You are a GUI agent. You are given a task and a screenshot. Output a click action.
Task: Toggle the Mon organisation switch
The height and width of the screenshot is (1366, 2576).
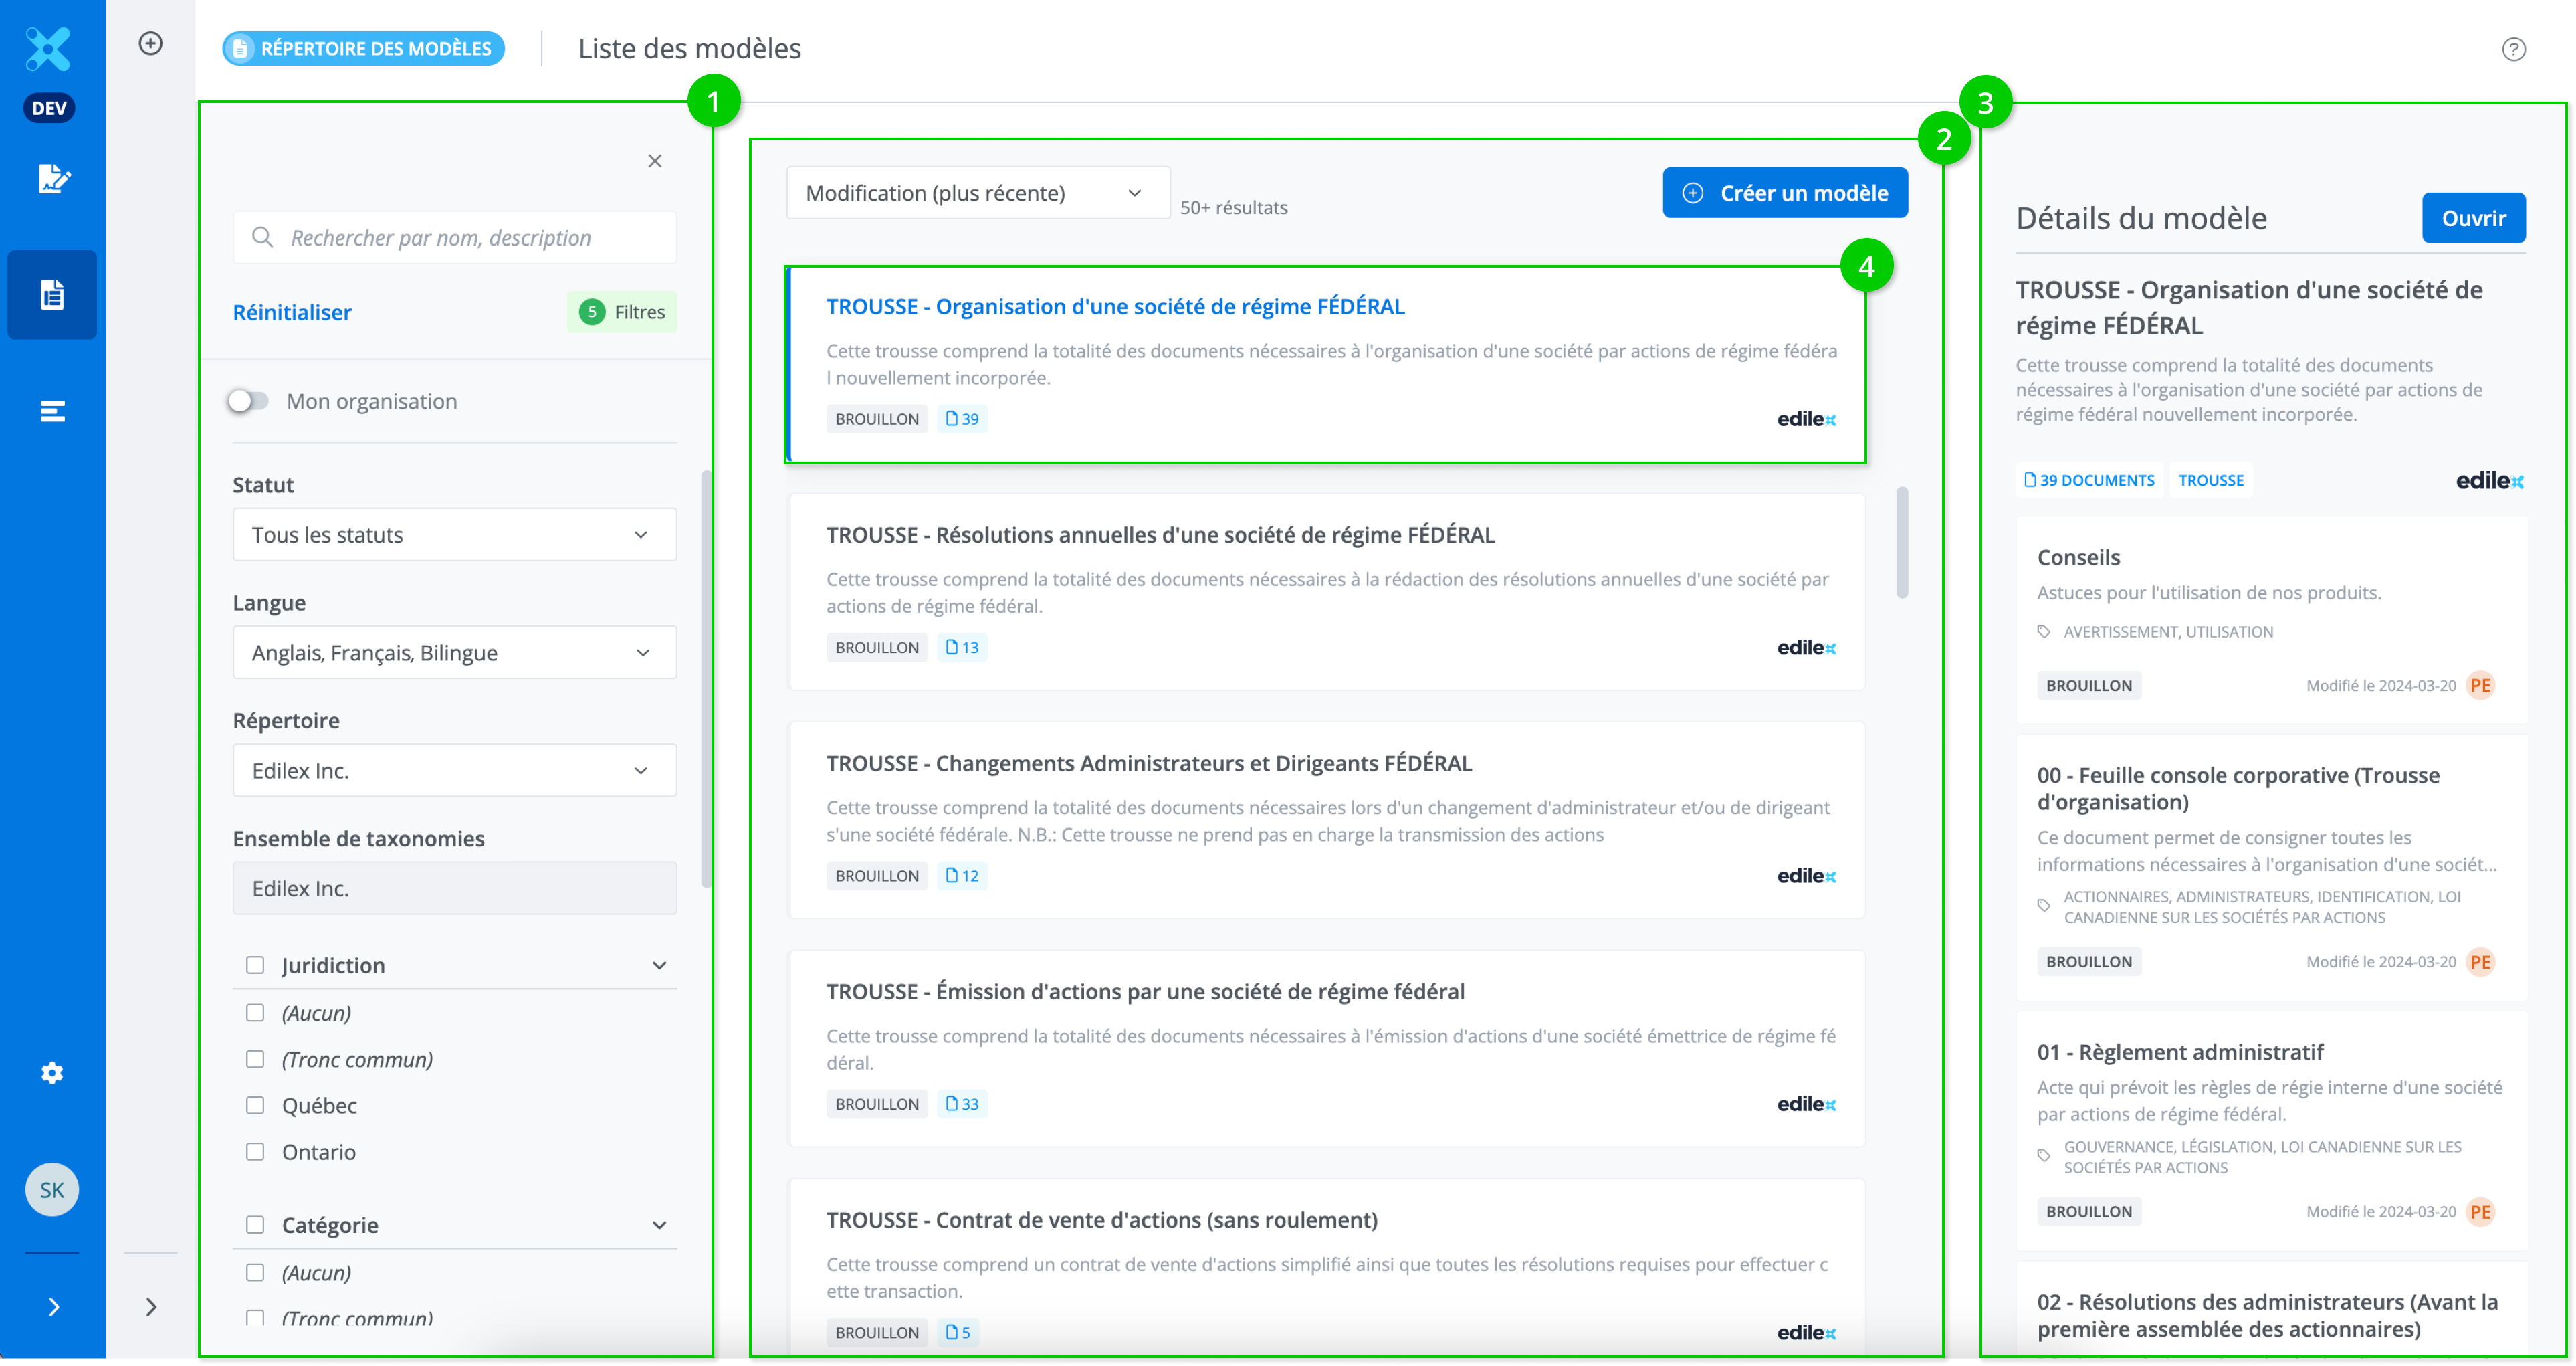[248, 401]
